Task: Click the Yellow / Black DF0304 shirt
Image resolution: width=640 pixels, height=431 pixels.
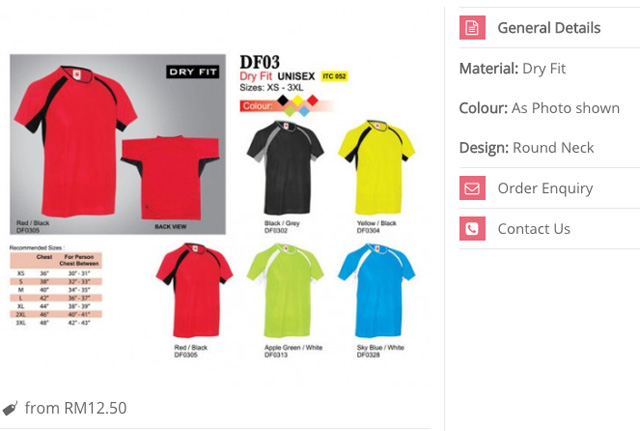Action: tap(376, 167)
